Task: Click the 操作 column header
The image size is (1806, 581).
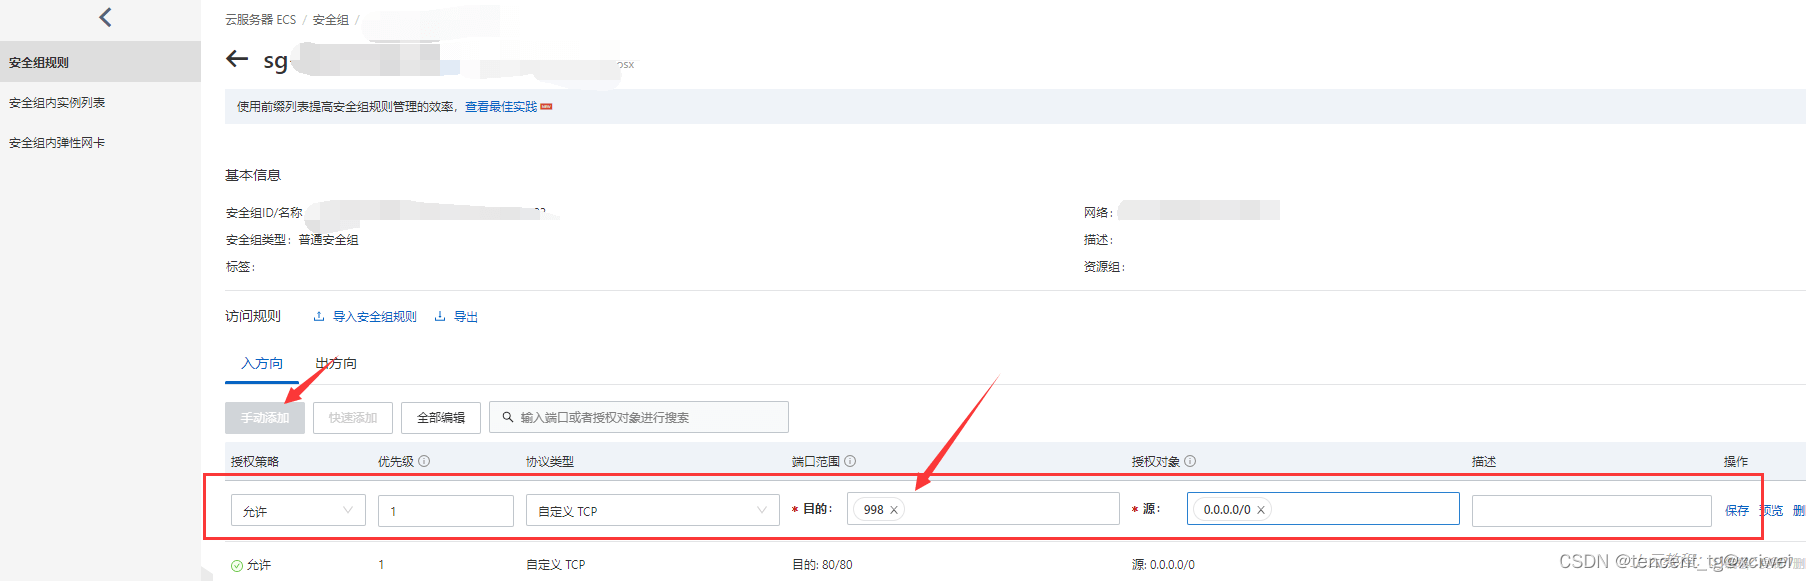Action: pyautogui.click(x=1736, y=461)
